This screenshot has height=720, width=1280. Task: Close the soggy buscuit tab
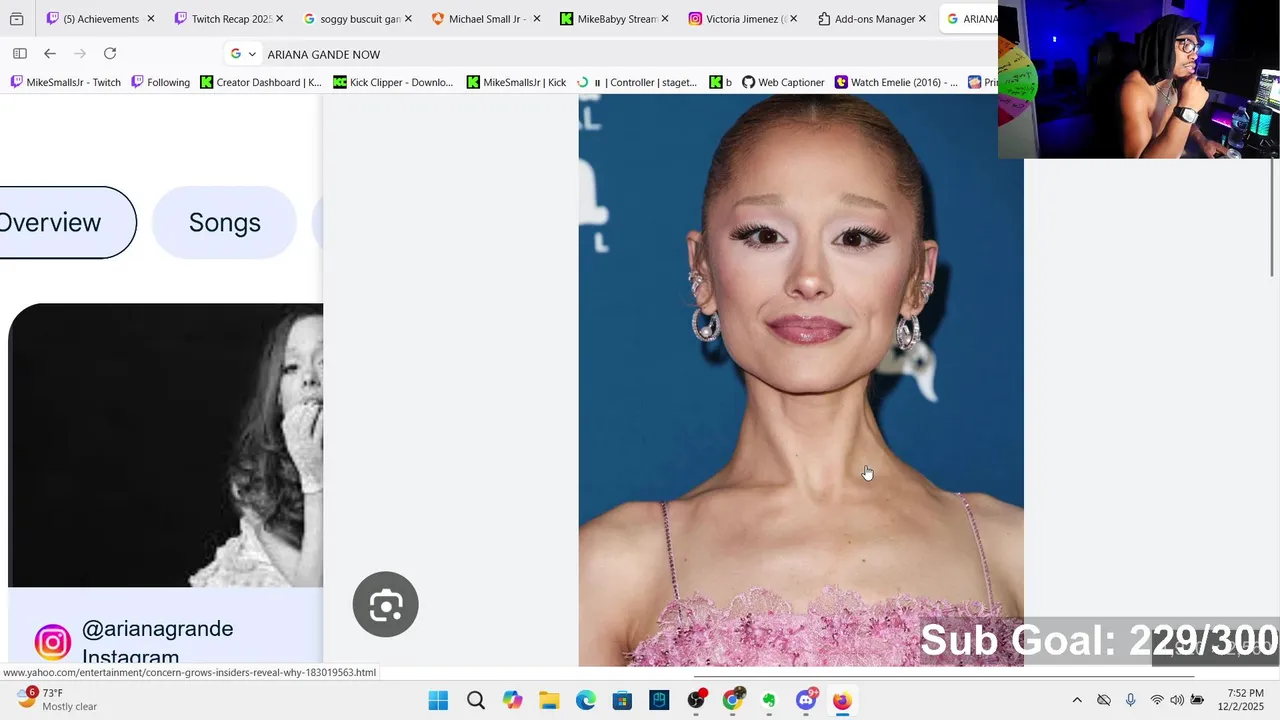tap(408, 19)
